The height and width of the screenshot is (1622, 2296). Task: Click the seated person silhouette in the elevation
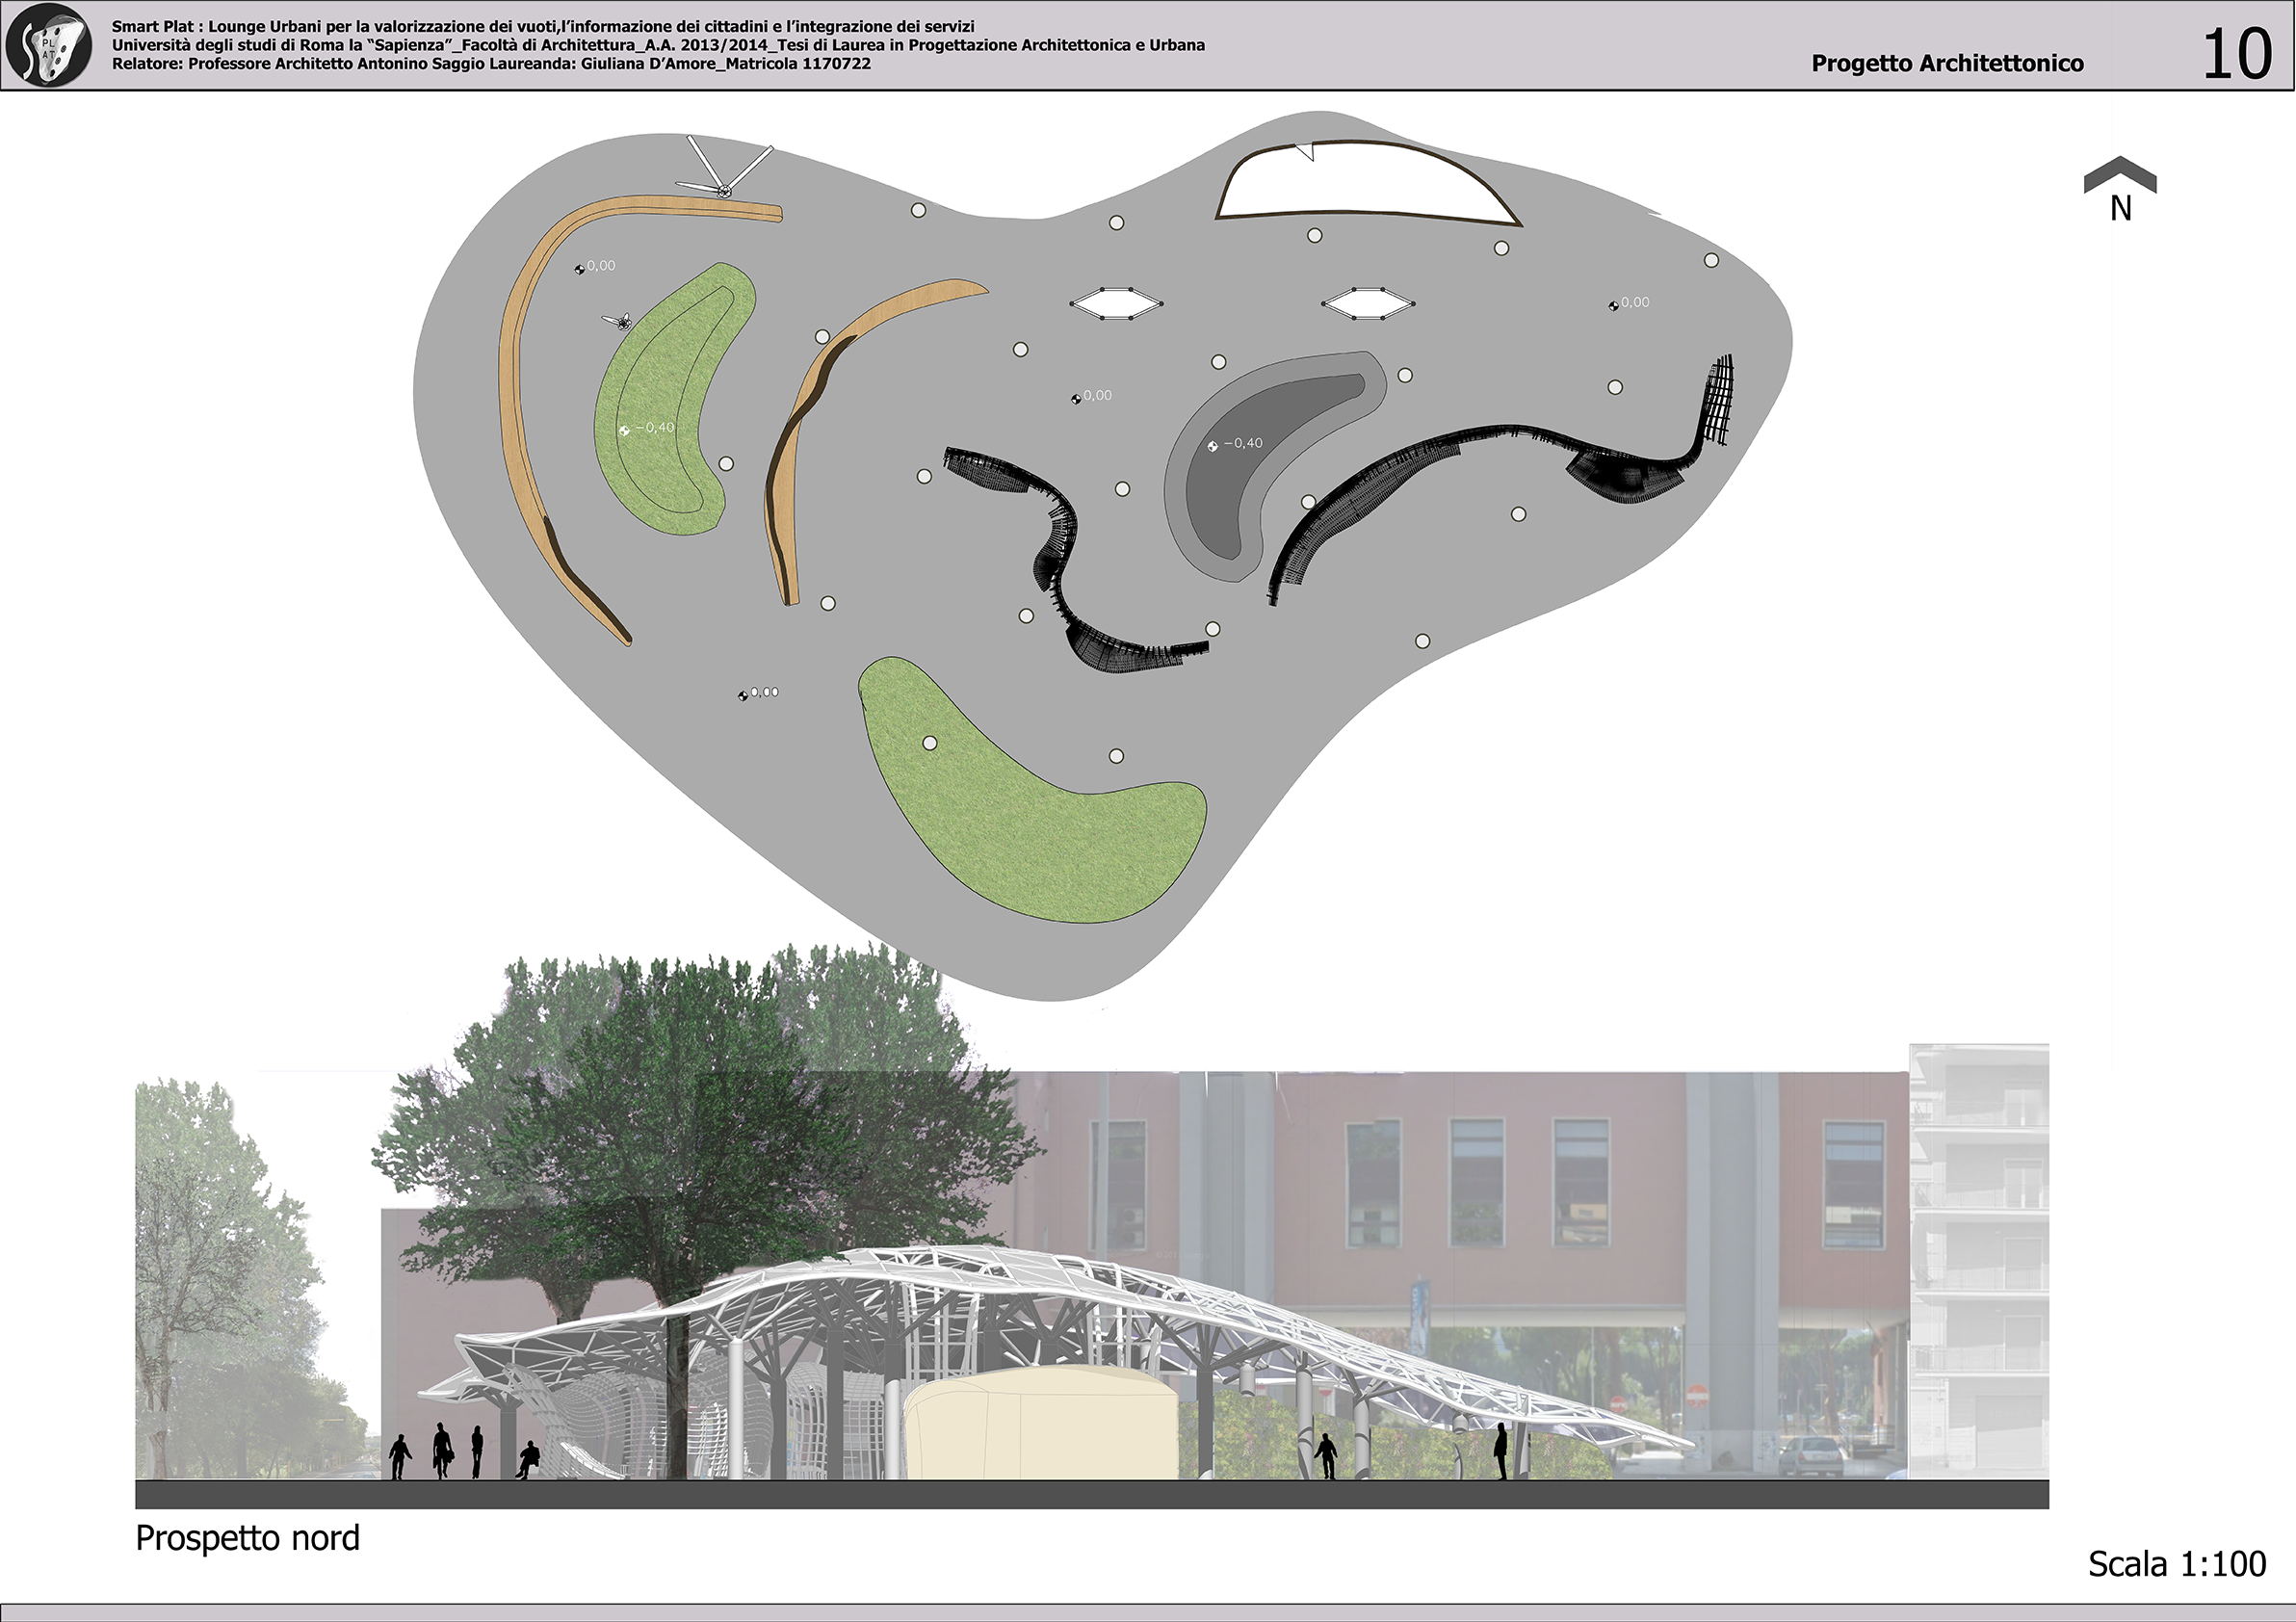coord(527,1461)
